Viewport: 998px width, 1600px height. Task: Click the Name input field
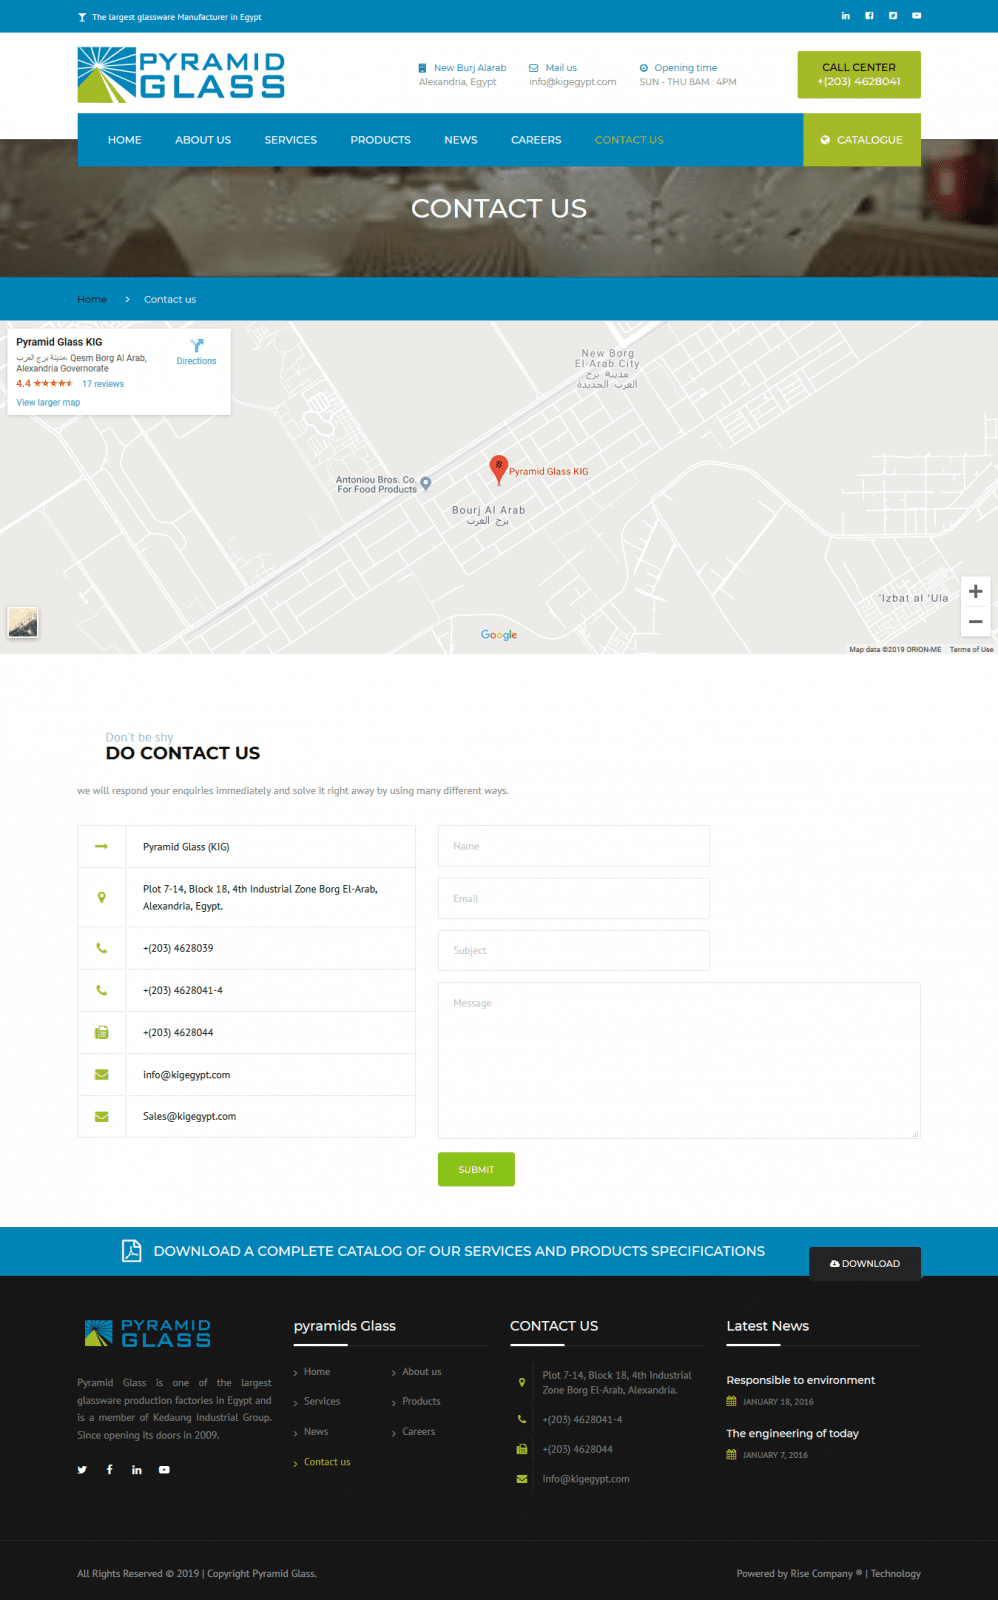pyautogui.click(x=574, y=846)
